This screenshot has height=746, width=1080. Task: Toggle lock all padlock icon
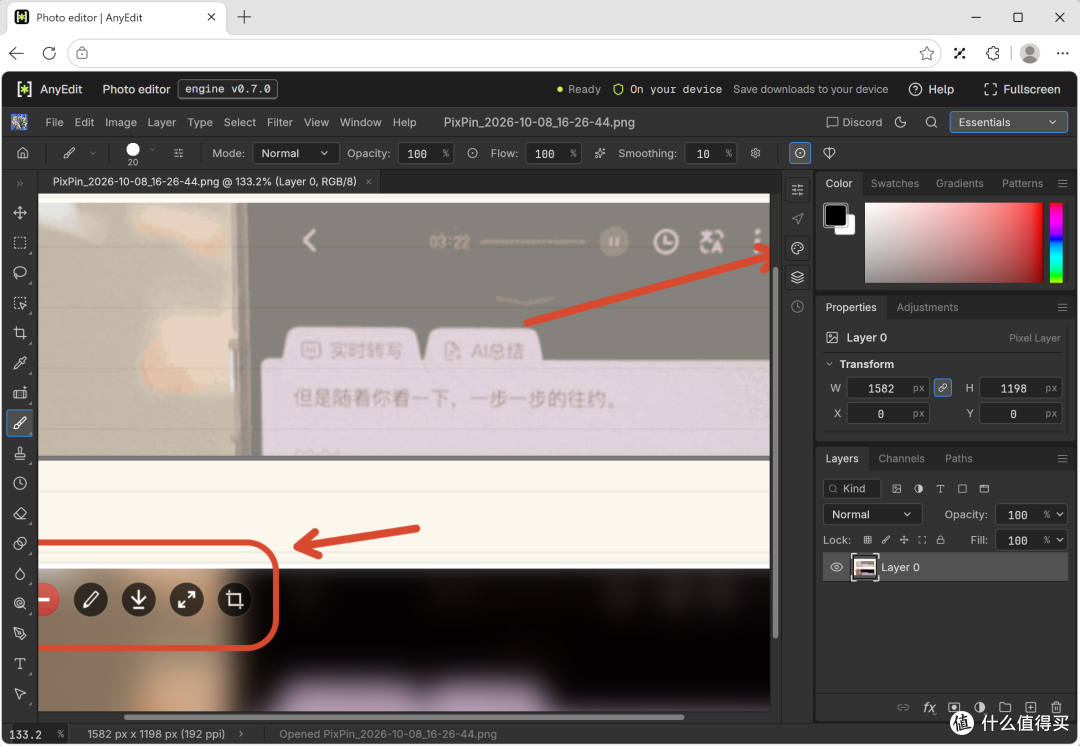940,540
